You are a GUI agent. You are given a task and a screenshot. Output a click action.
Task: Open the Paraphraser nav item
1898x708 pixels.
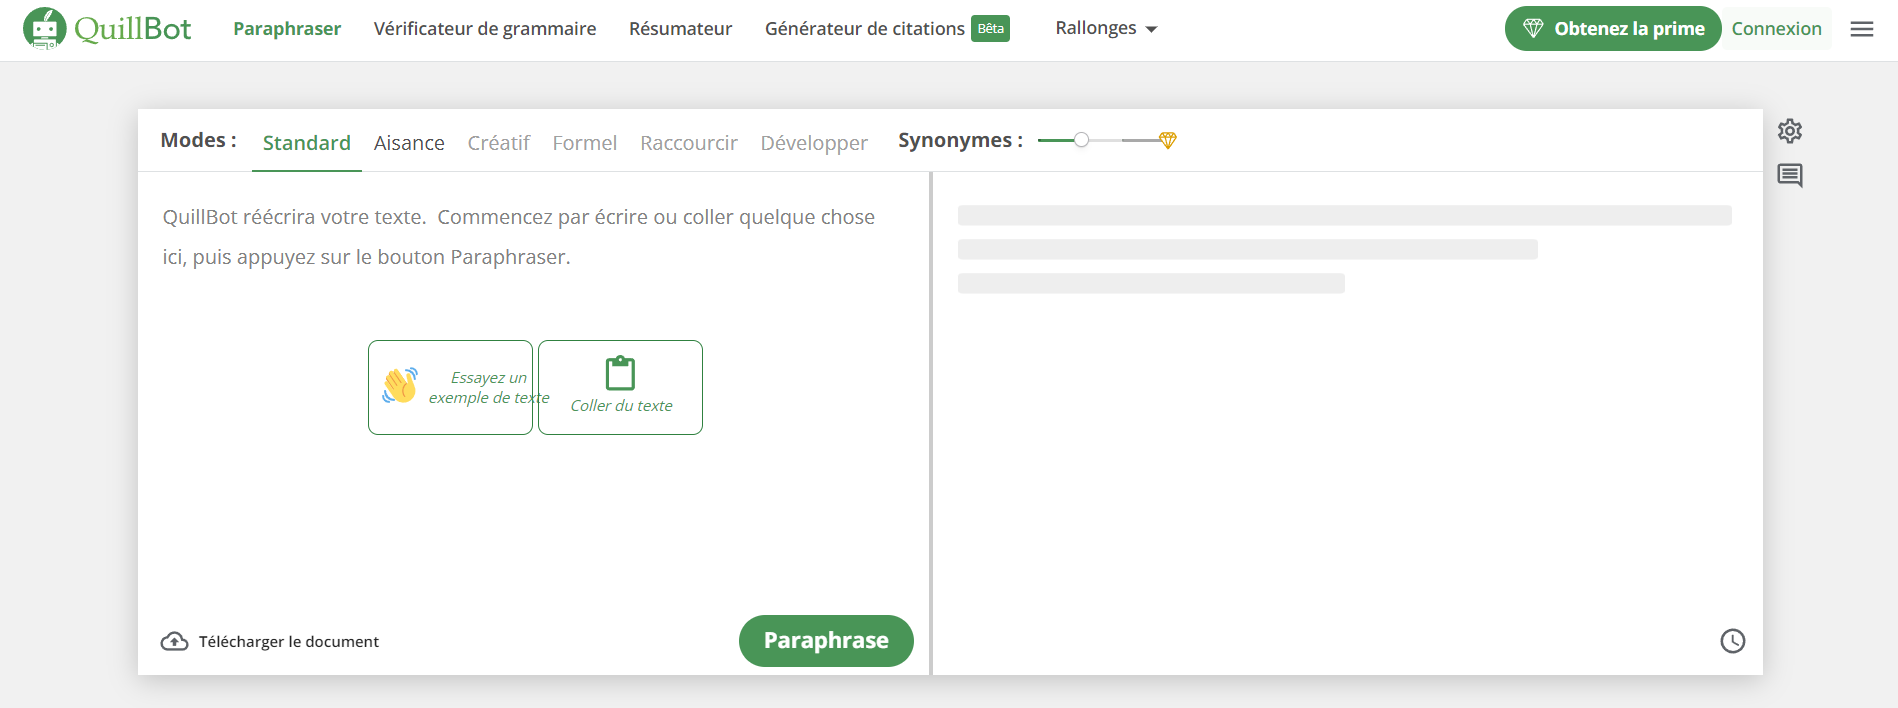point(287,29)
